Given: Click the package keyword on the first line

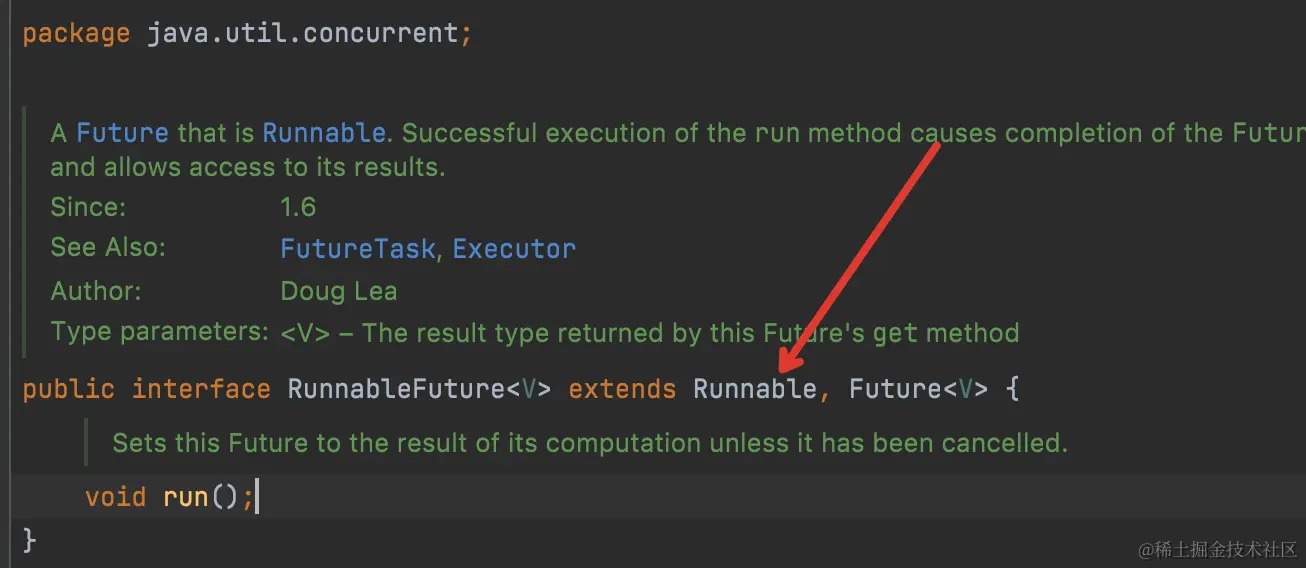Looking at the screenshot, I should pyautogui.click(x=76, y=33).
